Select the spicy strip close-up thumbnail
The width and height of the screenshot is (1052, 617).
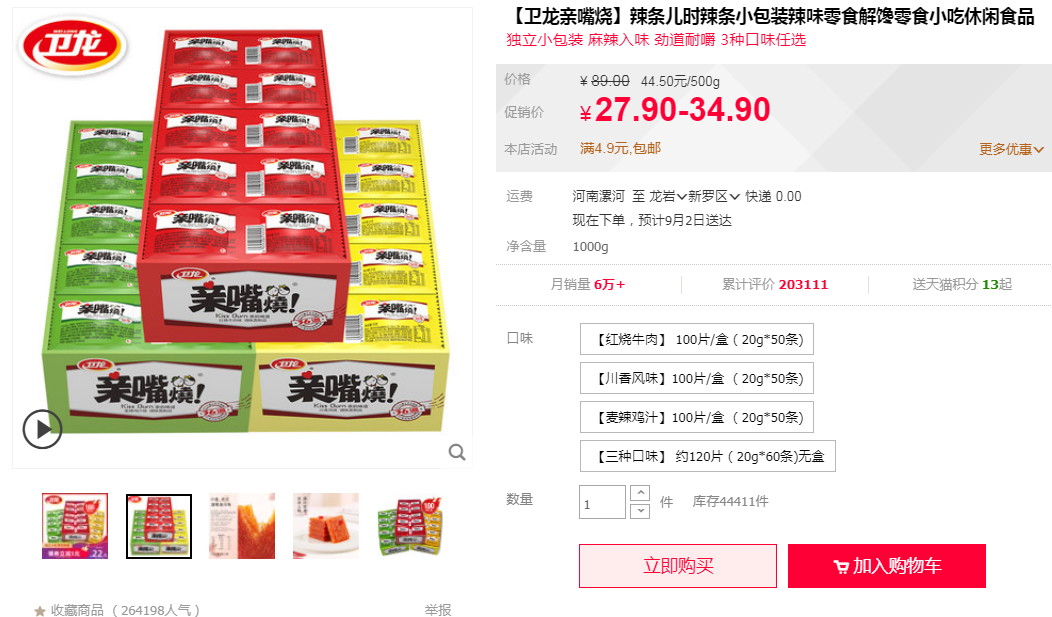point(242,526)
